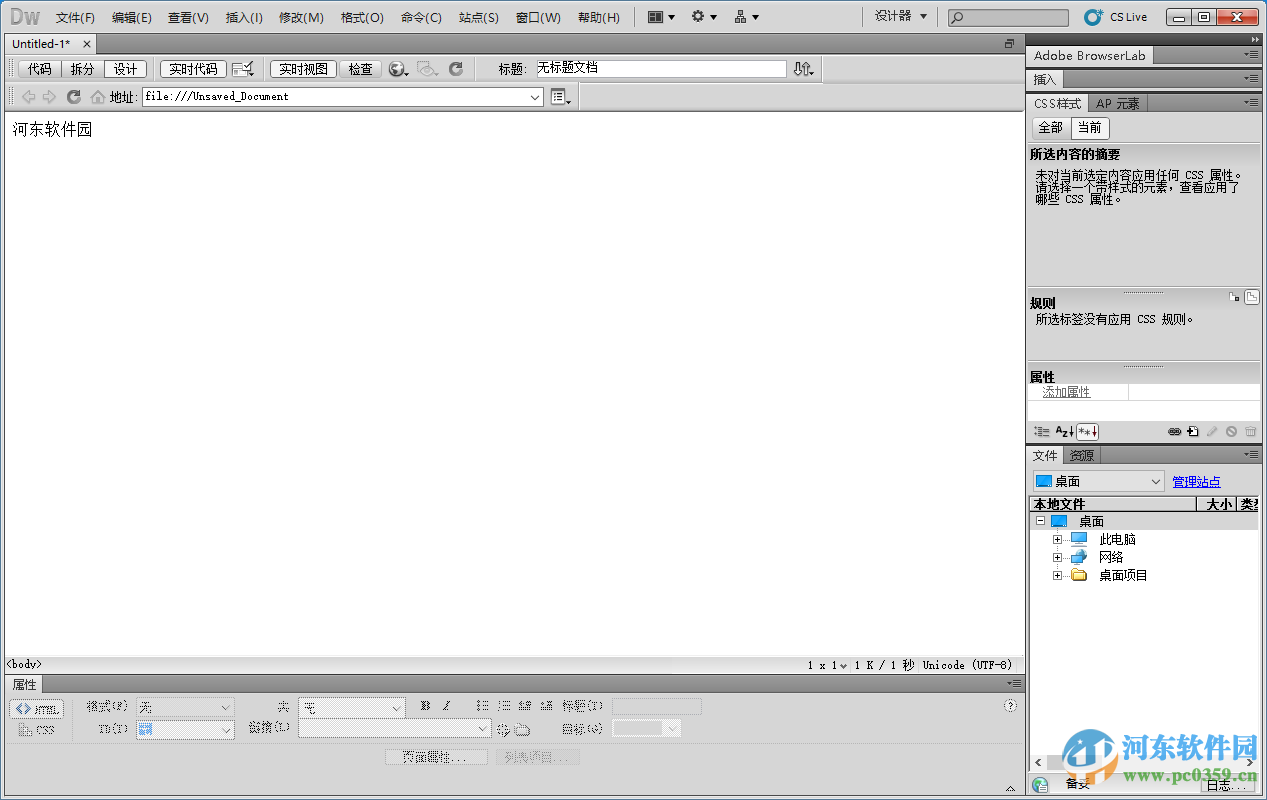Screen dimensions: 1267x800
Task: Click the 管理站点 link
Action: 1196,481
